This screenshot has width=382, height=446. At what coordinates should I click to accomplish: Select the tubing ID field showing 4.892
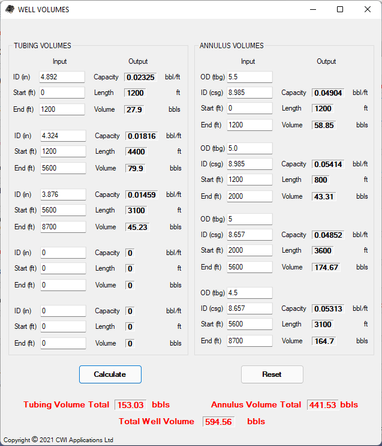coord(62,77)
